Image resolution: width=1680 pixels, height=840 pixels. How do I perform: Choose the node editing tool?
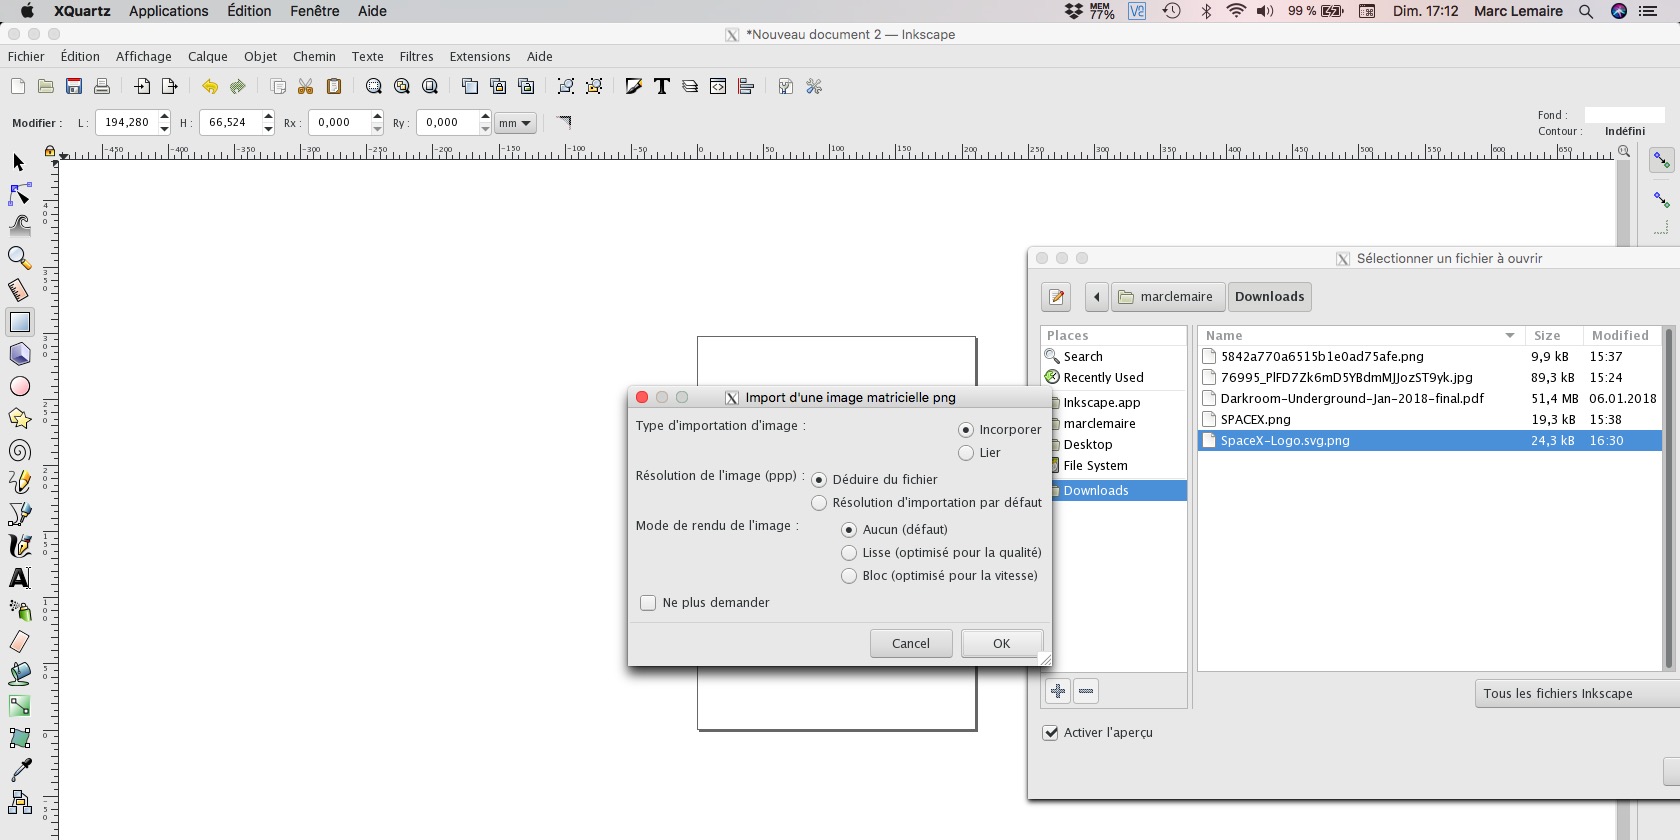[x=19, y=194]
